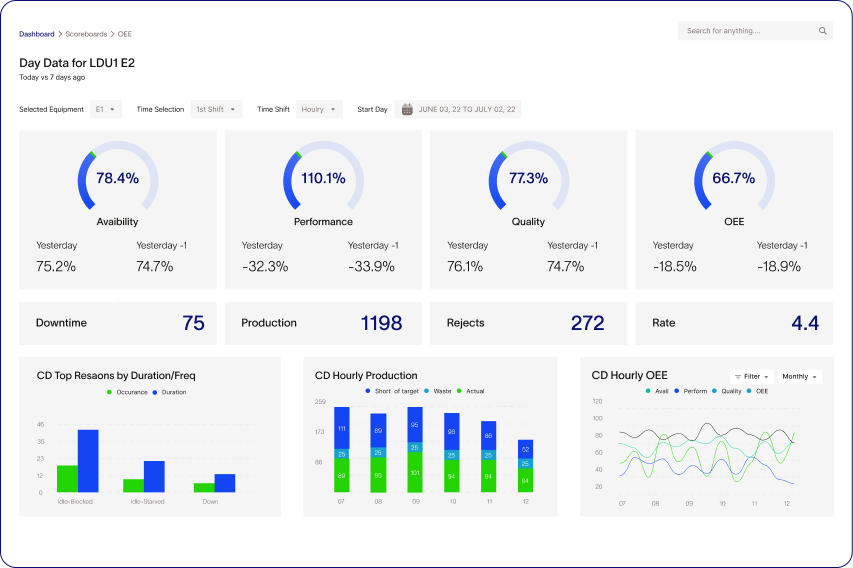Select the Rejects 272 card

(528, 323)
